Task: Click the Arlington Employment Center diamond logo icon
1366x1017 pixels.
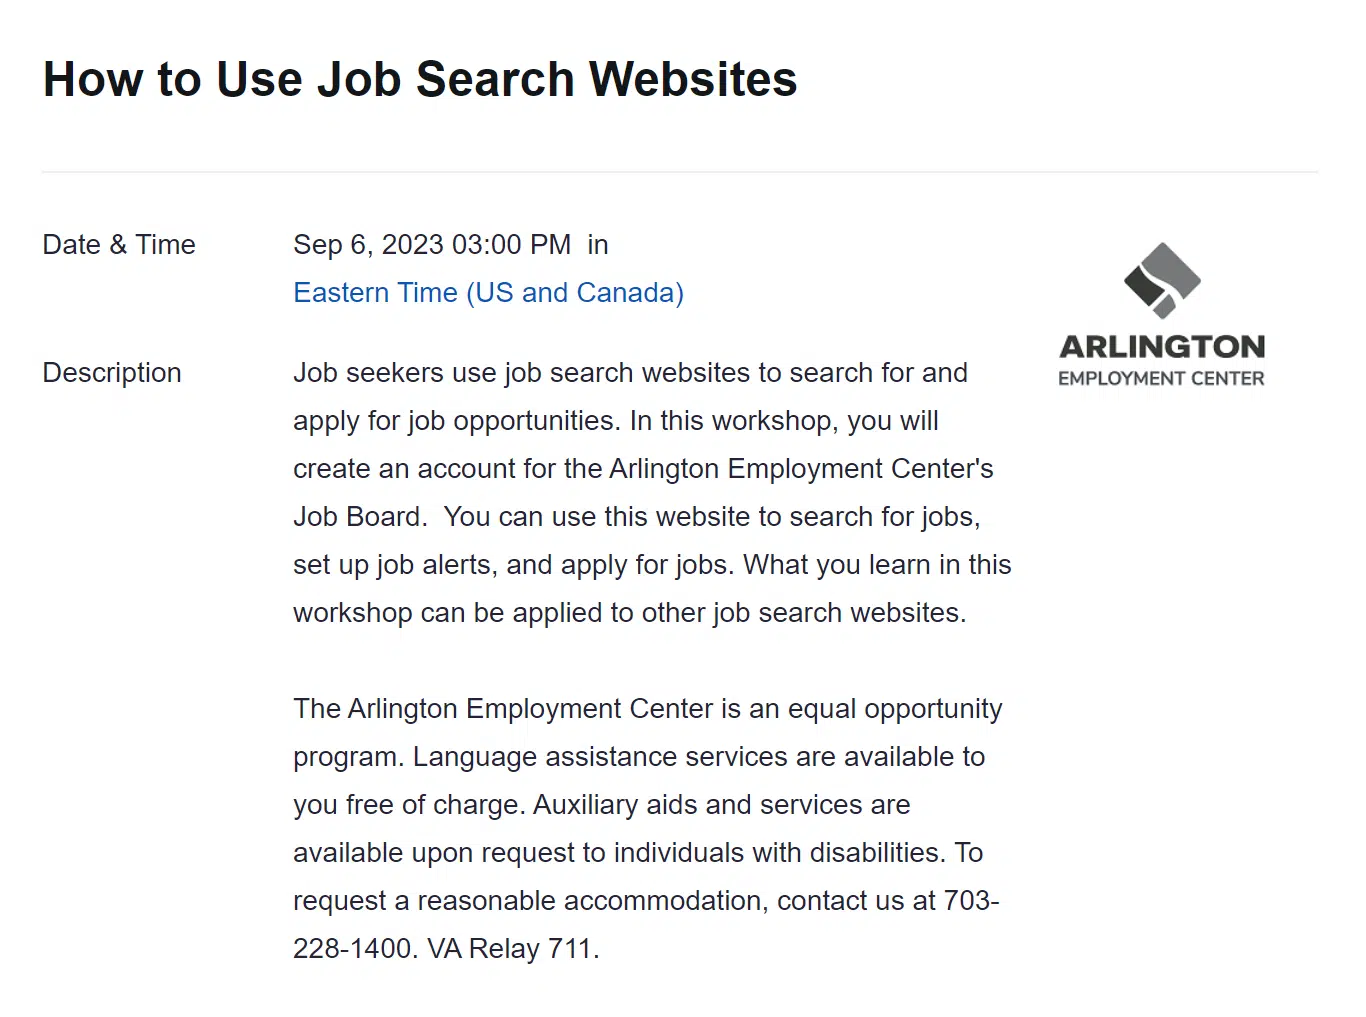Action: [x=1162, y=281]
